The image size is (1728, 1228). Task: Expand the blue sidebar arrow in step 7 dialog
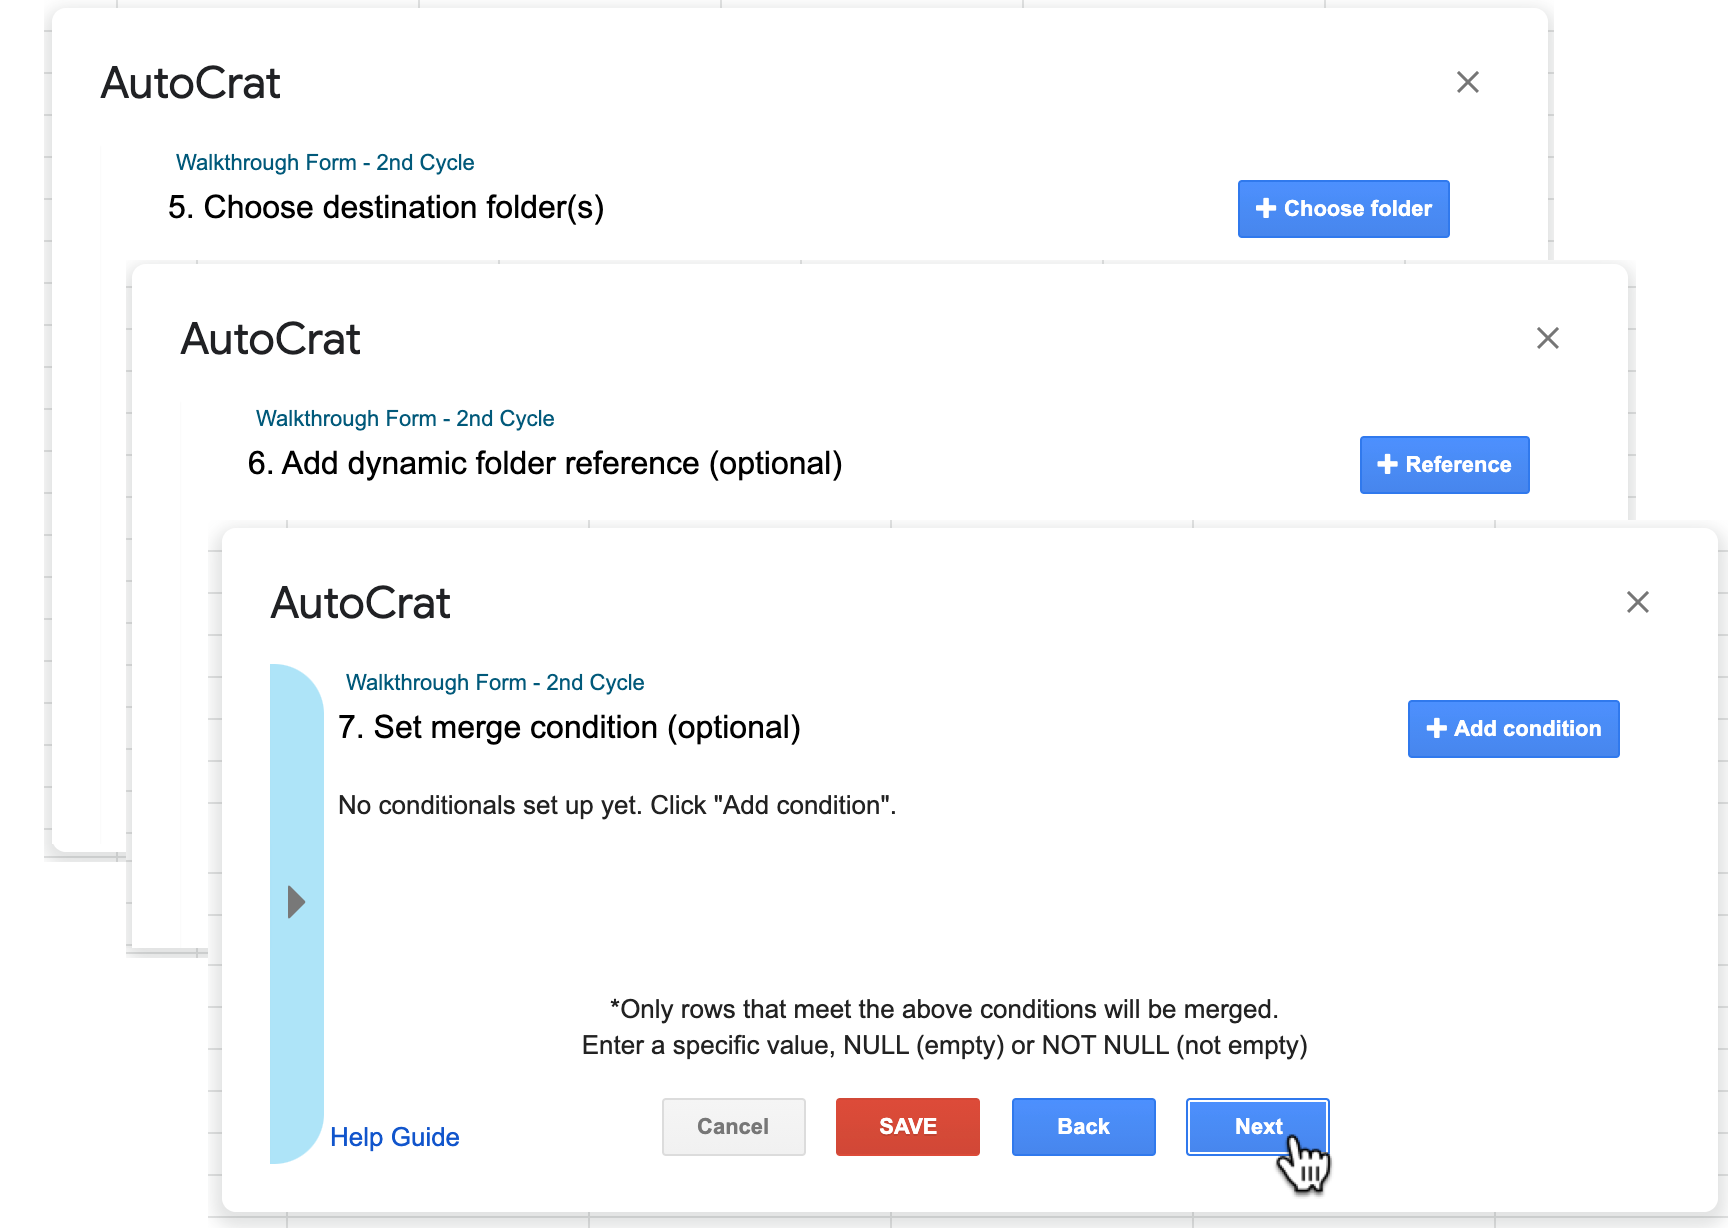296,902
